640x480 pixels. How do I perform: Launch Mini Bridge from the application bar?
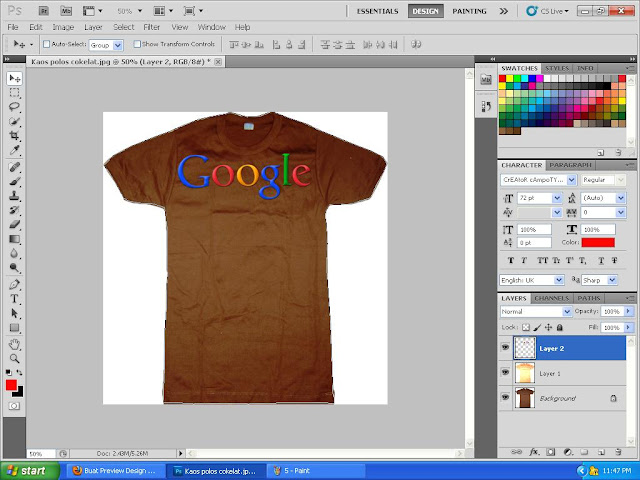66,11
